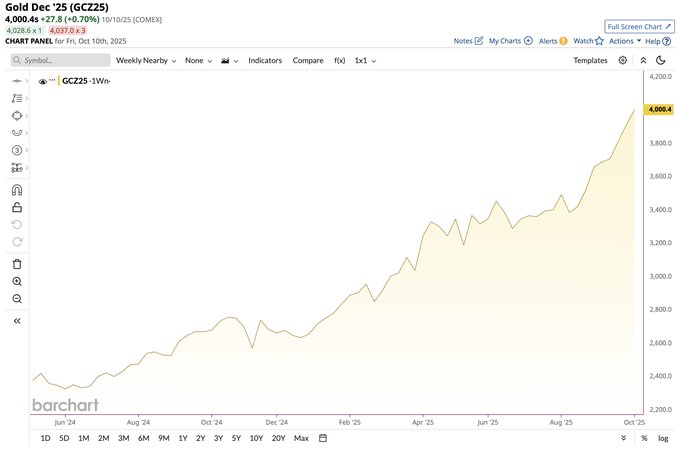The height and width of the screenshot is (449, 680).
Task: Collapse the left drawing tools sidebar
Action: 17,321
